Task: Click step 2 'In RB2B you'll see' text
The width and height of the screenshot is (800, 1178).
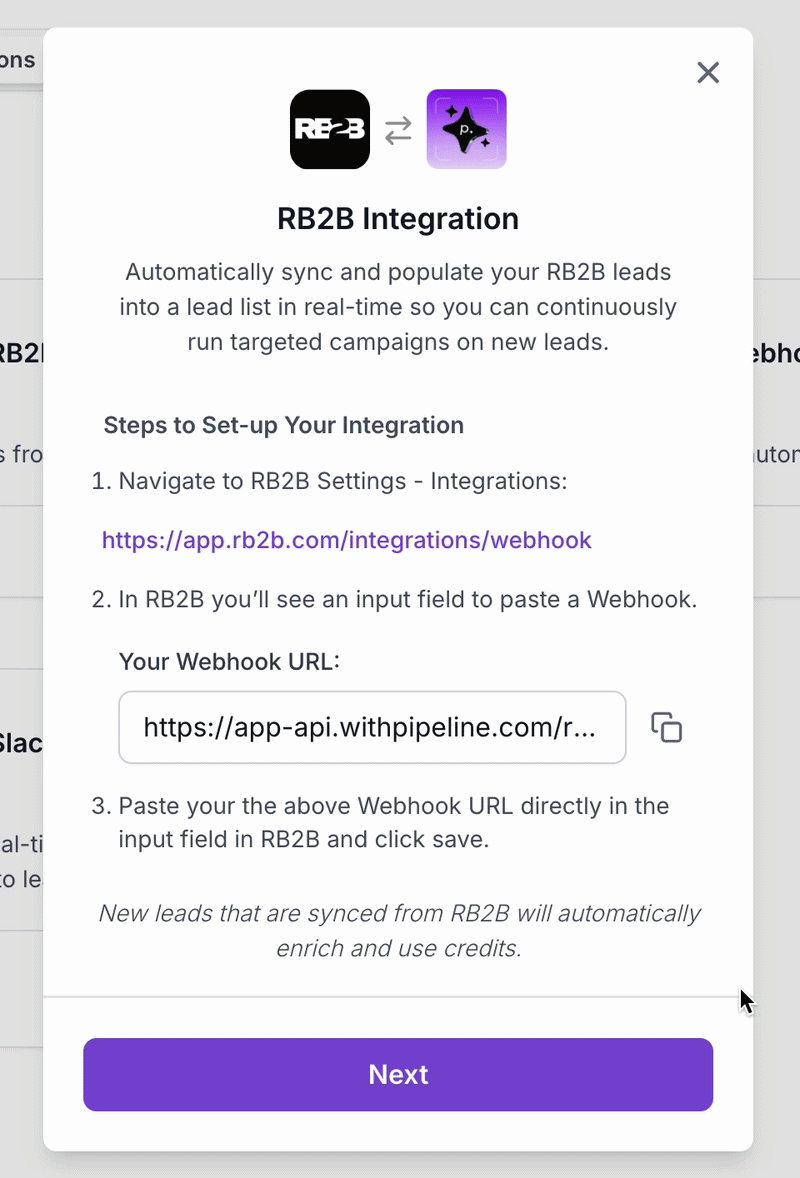Action: 408,600
